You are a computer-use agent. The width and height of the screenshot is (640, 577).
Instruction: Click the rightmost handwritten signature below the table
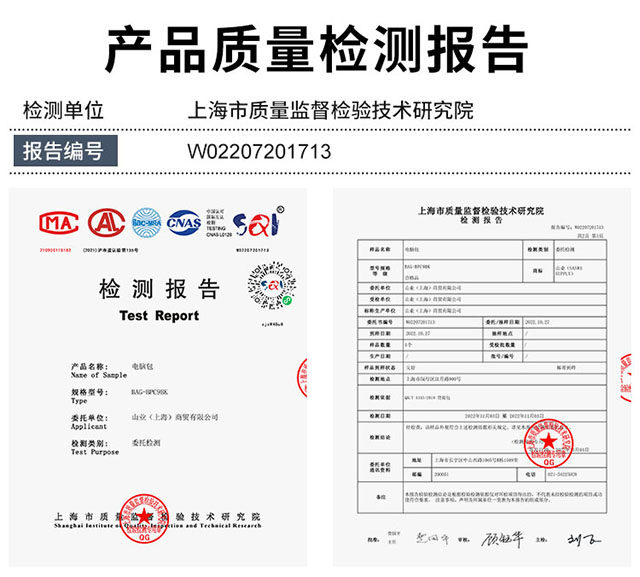[584, 539]
